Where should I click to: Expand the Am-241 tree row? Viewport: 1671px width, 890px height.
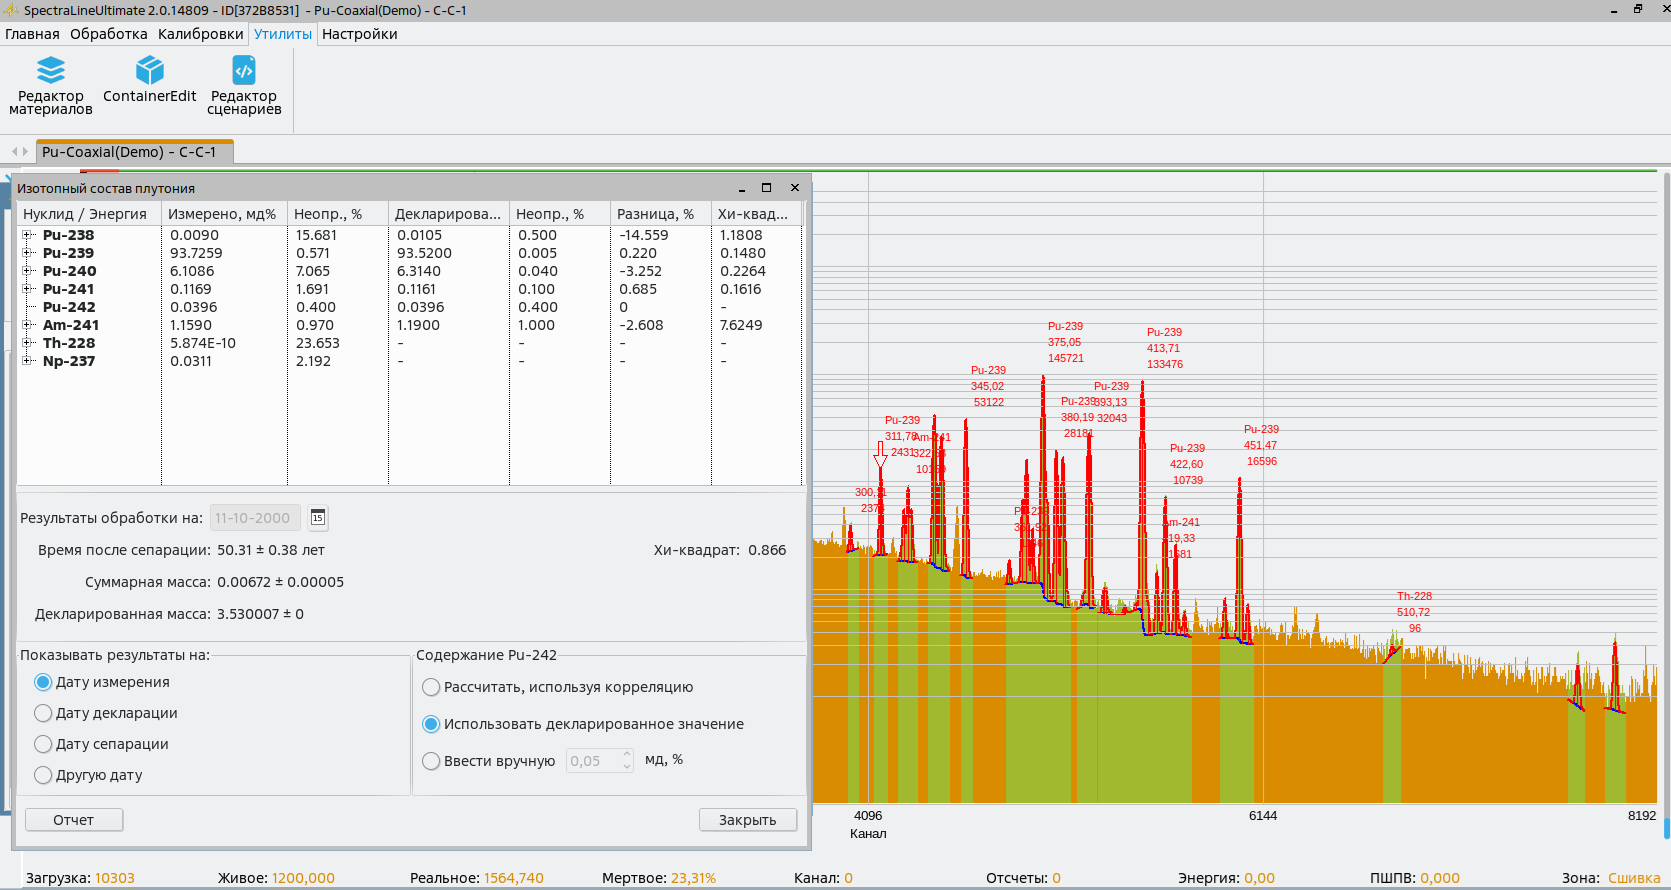coord(28,325)
